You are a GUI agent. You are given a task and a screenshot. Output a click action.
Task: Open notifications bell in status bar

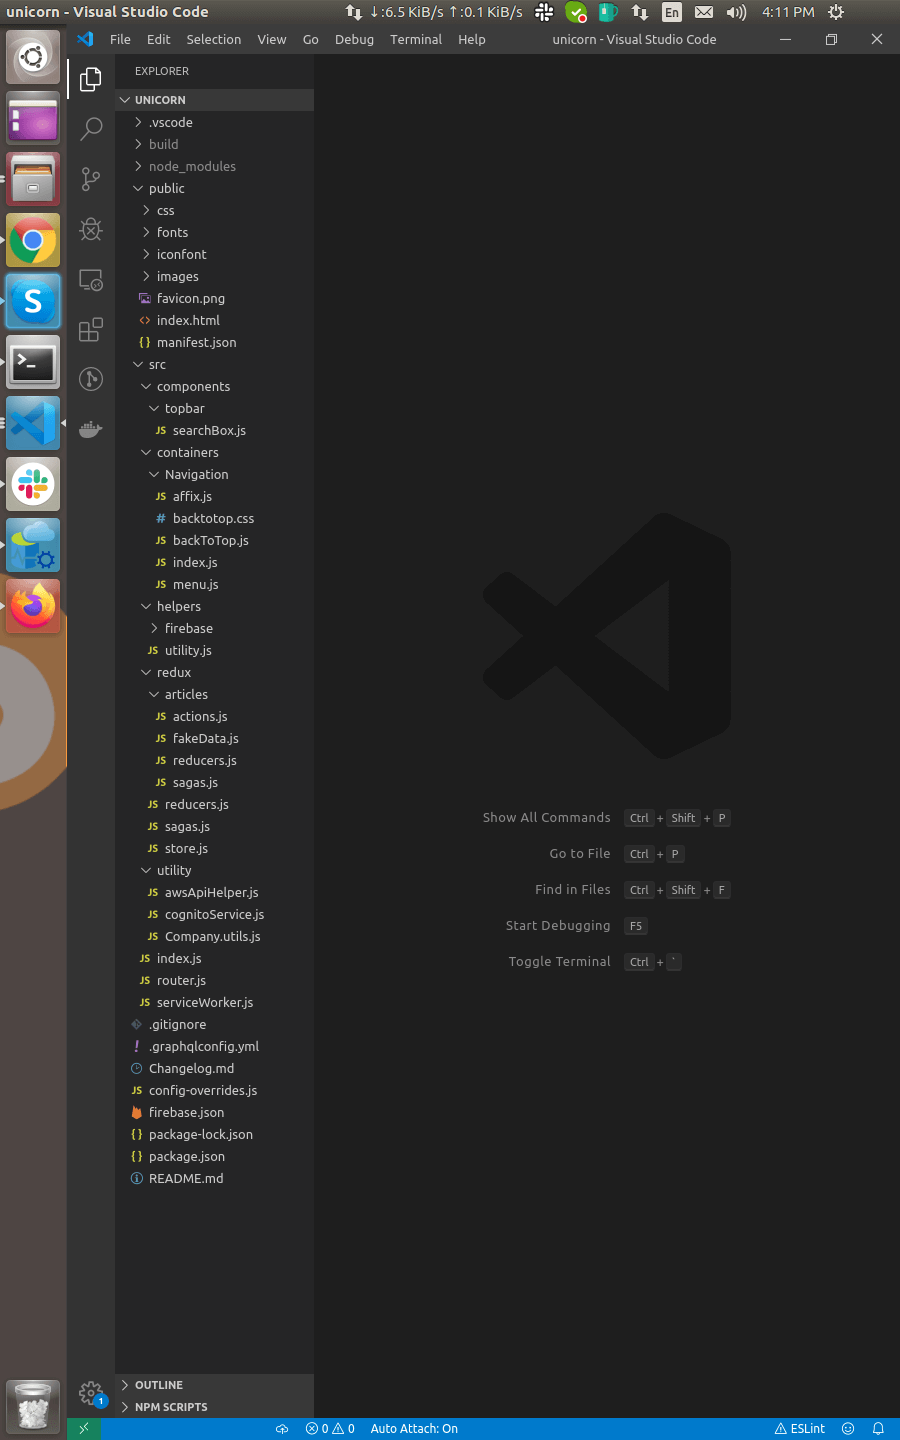878,1429
